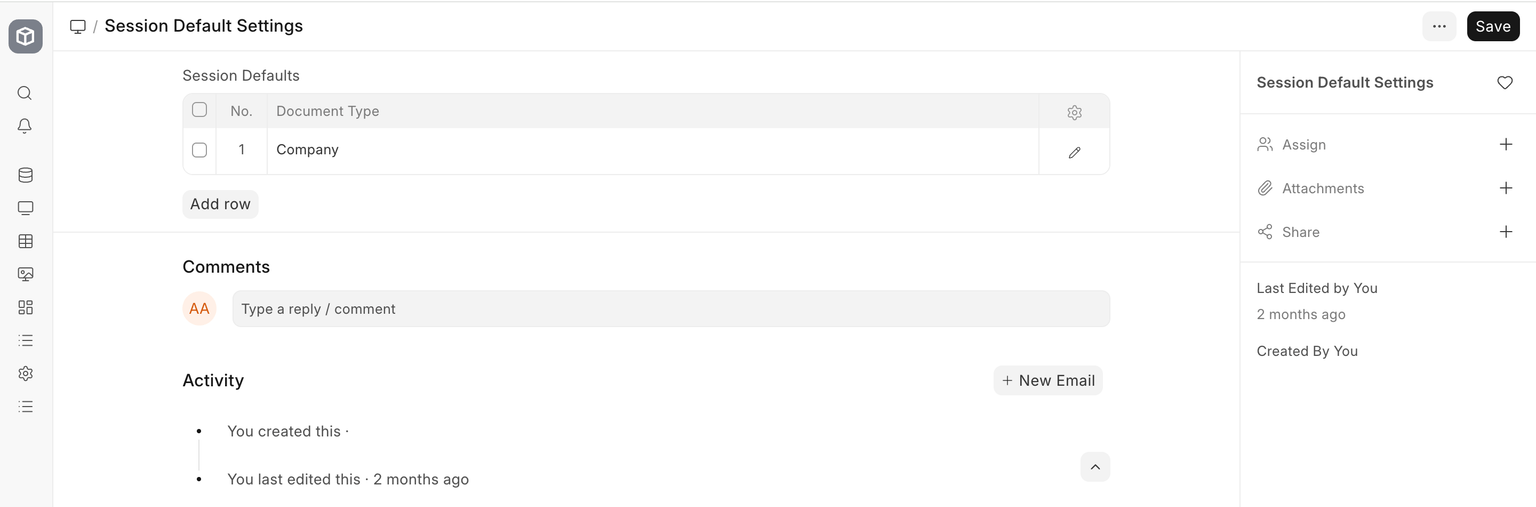Viewport: 1536px width, 507px height.
Task: Open the table grid sidebar icon
Action: tap(25, 241)
